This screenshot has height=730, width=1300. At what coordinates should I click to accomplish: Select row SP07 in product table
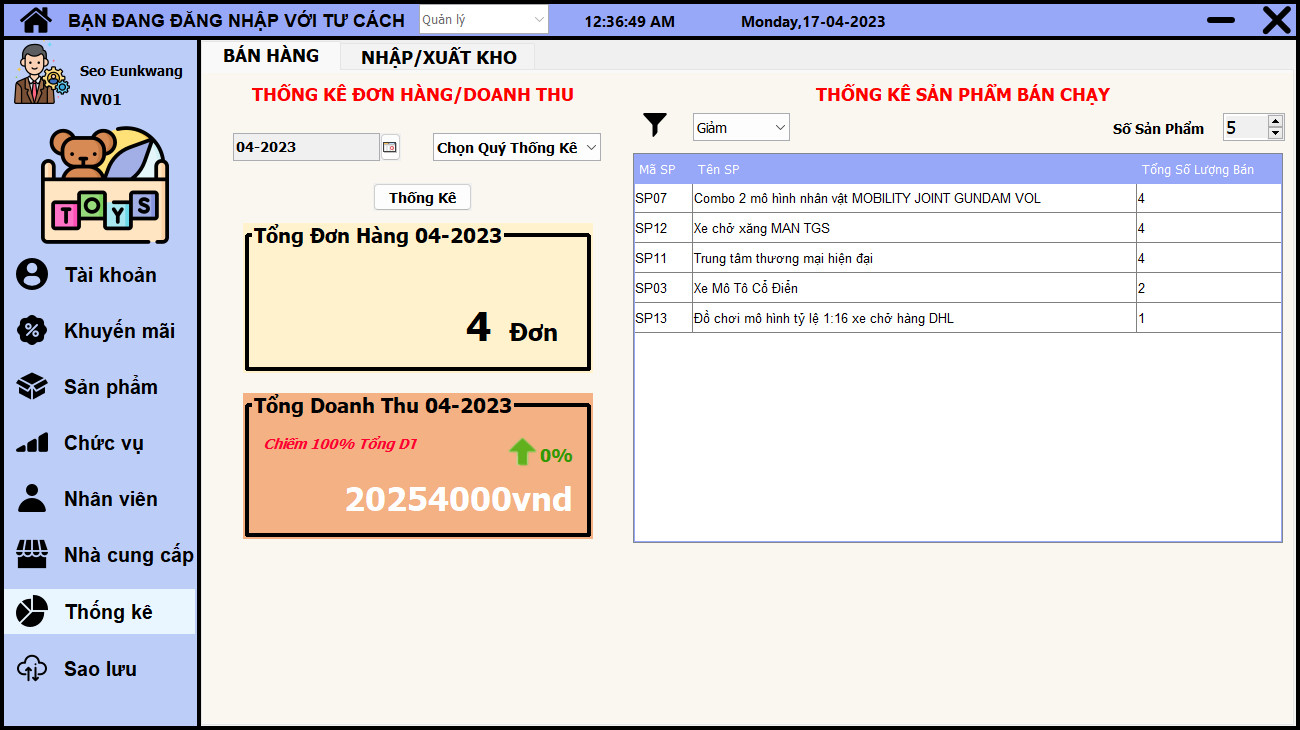coord(958,198)
